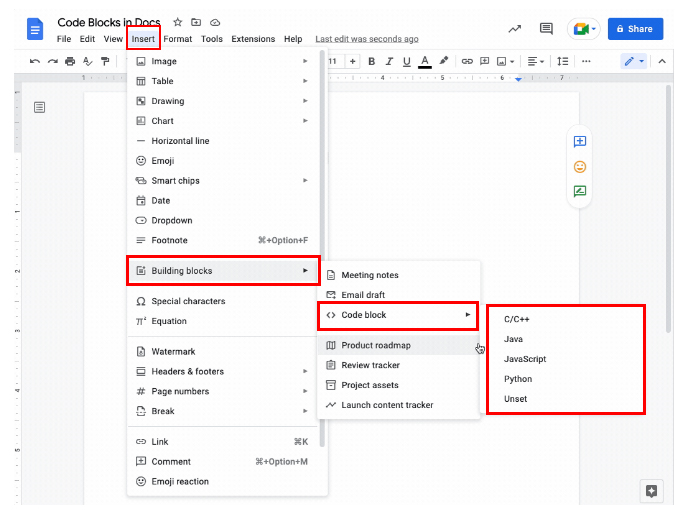The width and height of the screenshot is (677, 510).
Task: Insert a Dropdown
Action: pyautogui.click(x=223, y=220)
